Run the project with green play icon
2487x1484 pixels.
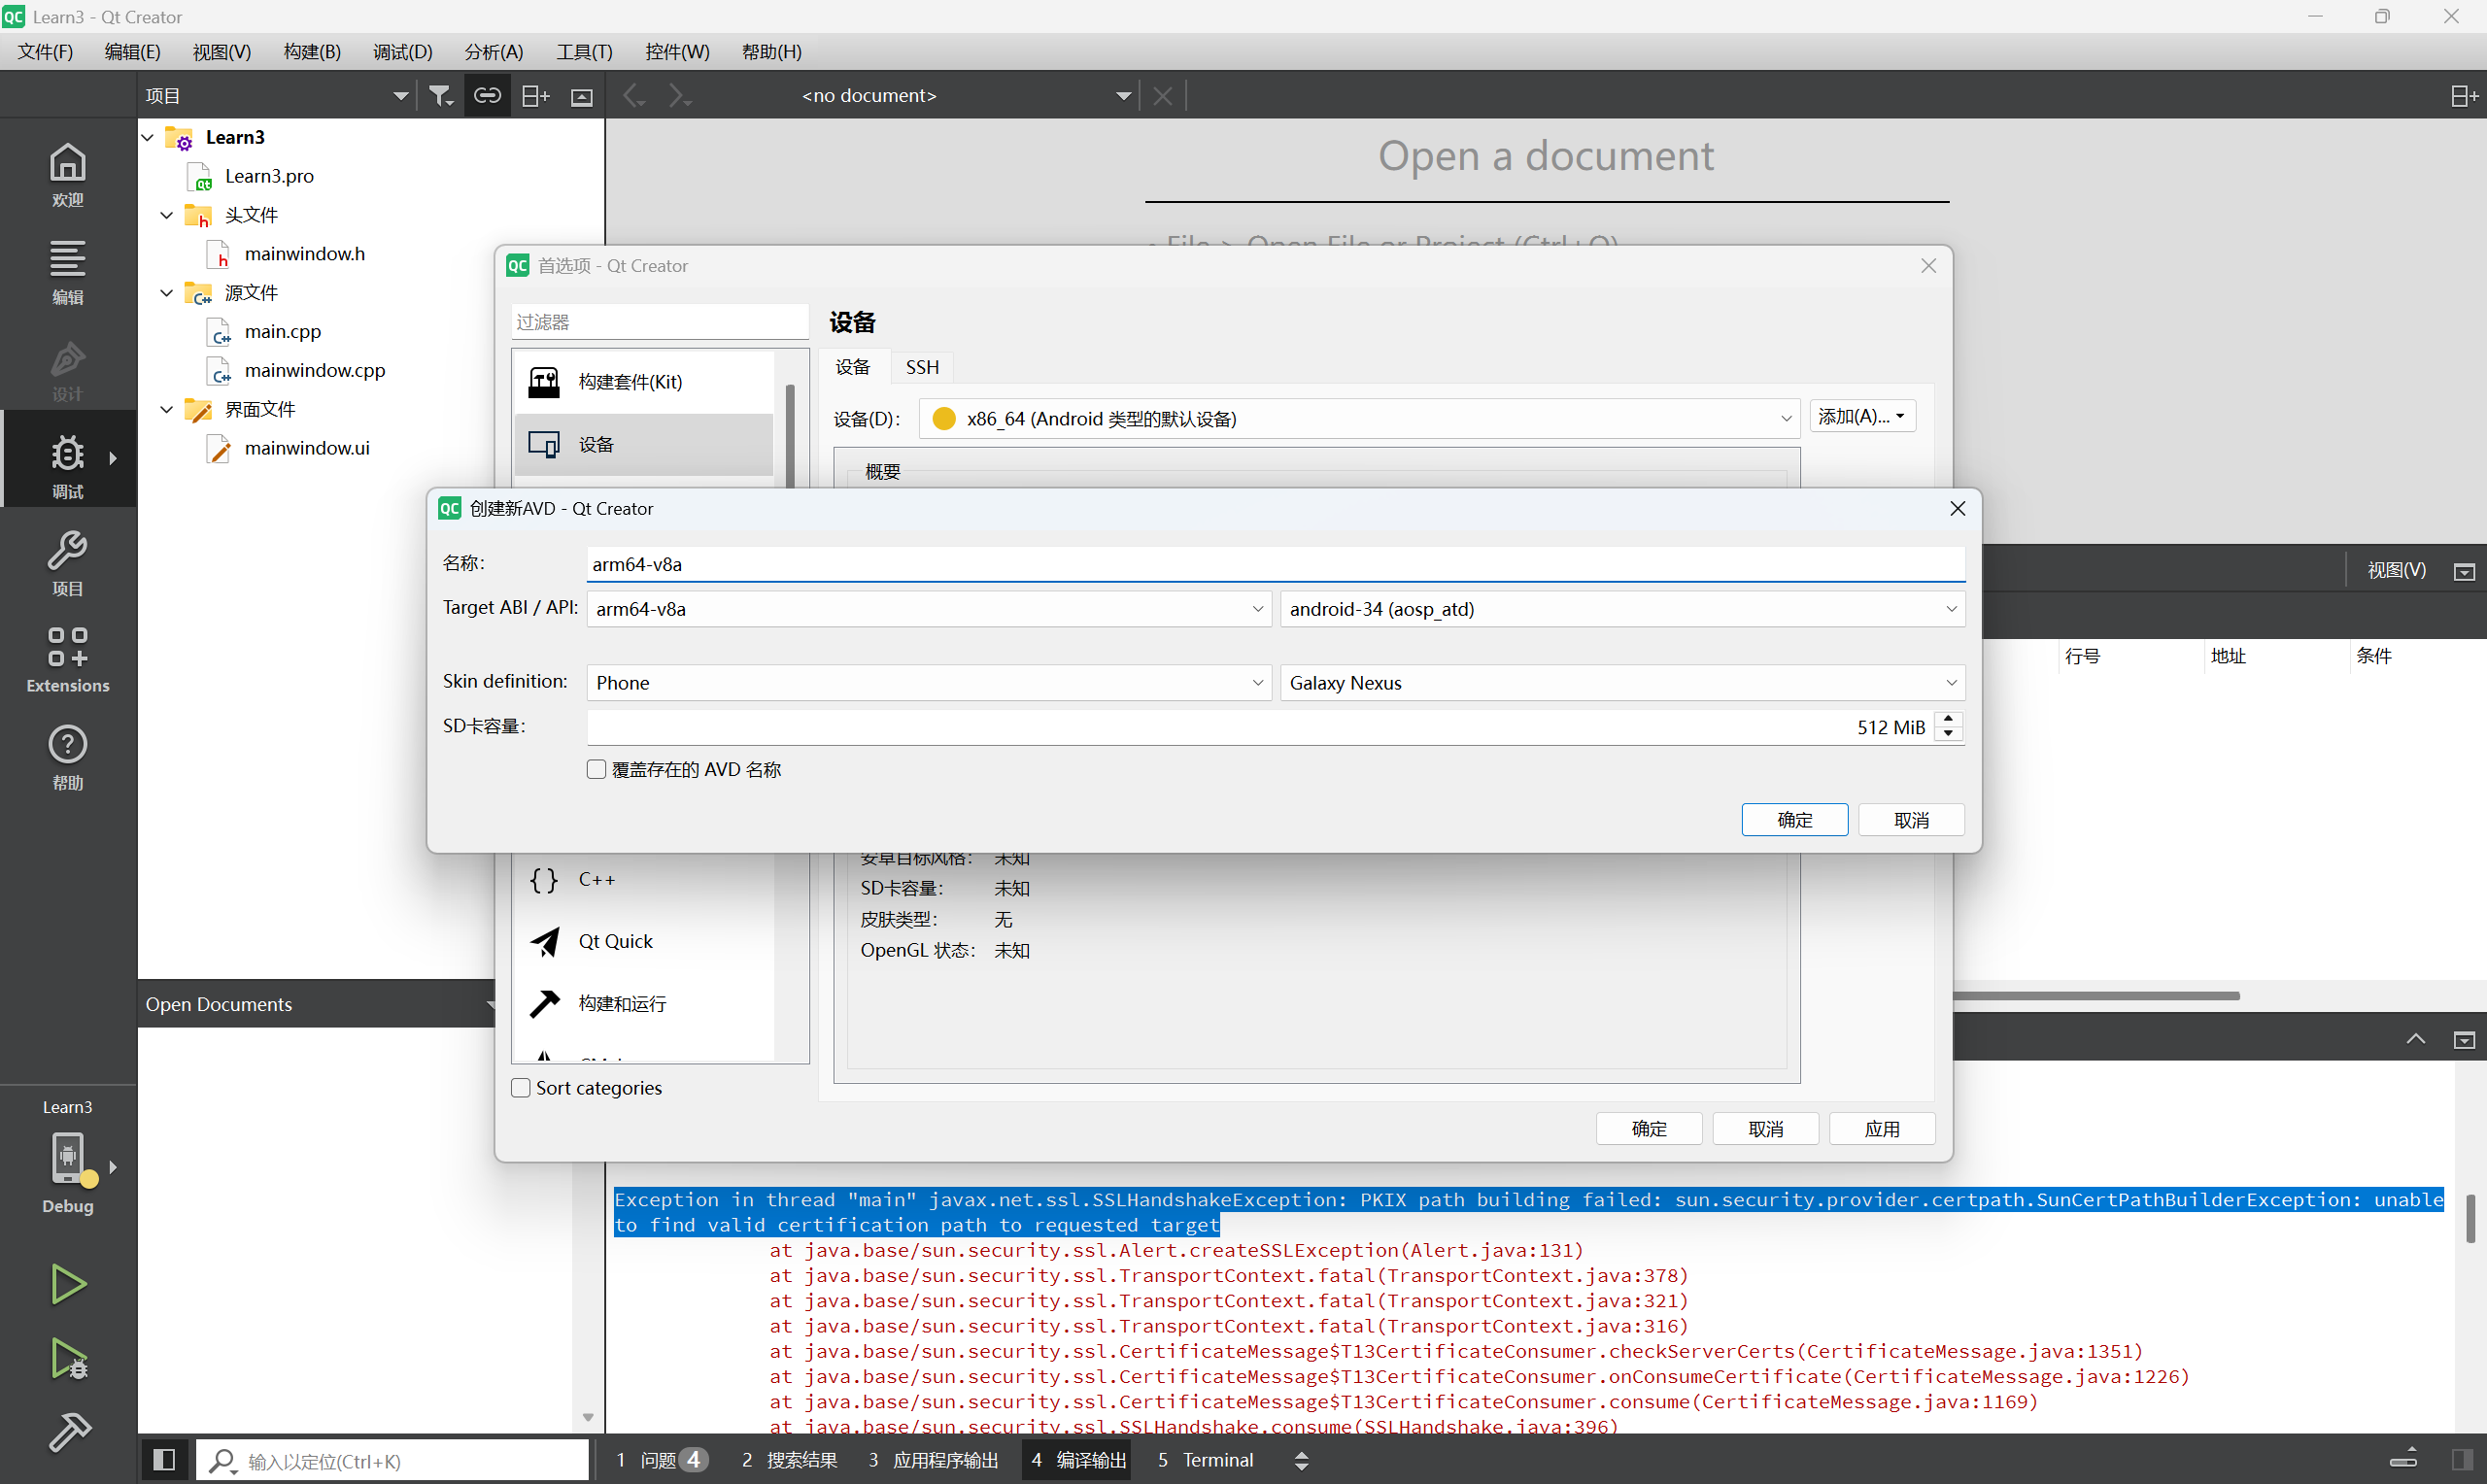click(67, 1283)
